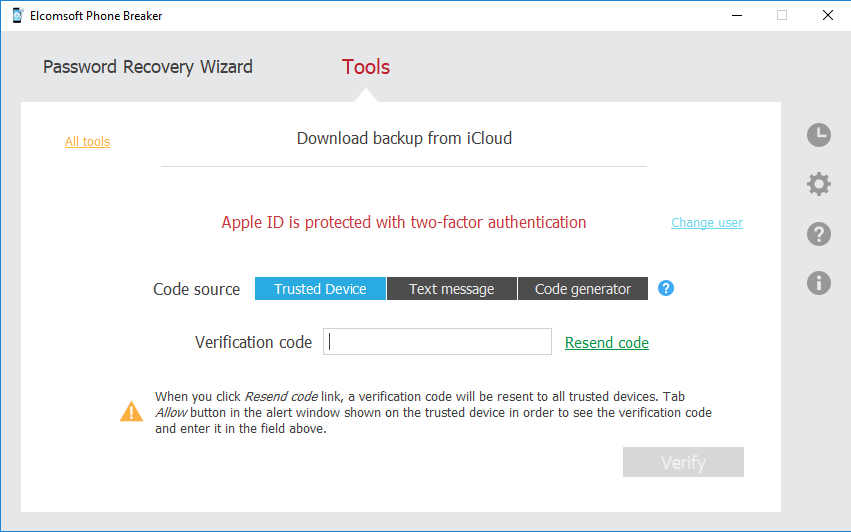851x532 pixels.
Task: Click the orange warning triangle icon
Action: coord(131,411)
